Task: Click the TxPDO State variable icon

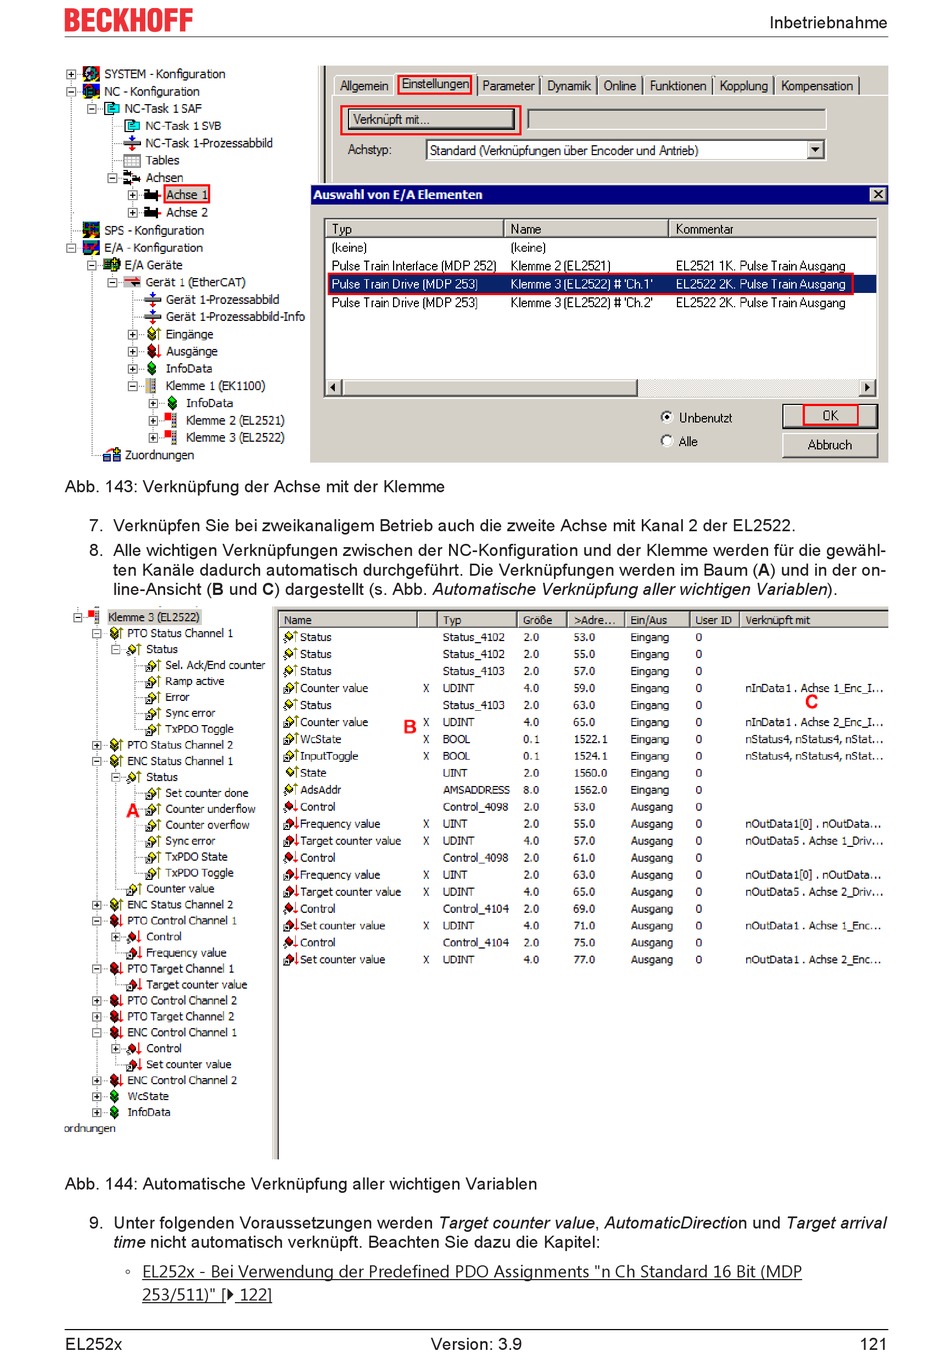Action: pos(153,857)
